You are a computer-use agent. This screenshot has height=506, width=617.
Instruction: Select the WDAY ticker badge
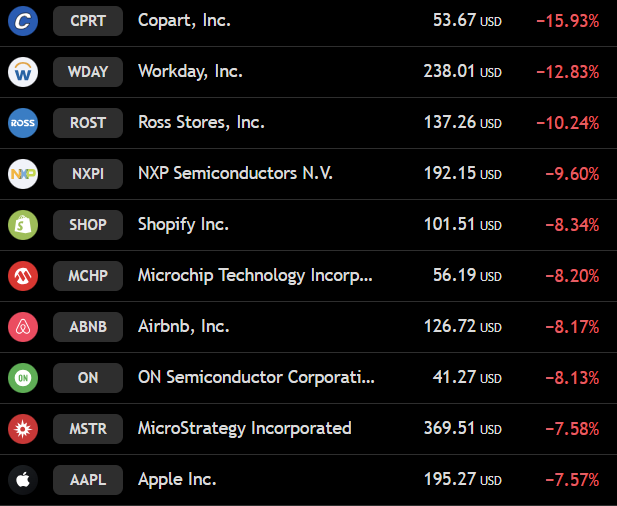click(x=88, y=72)
